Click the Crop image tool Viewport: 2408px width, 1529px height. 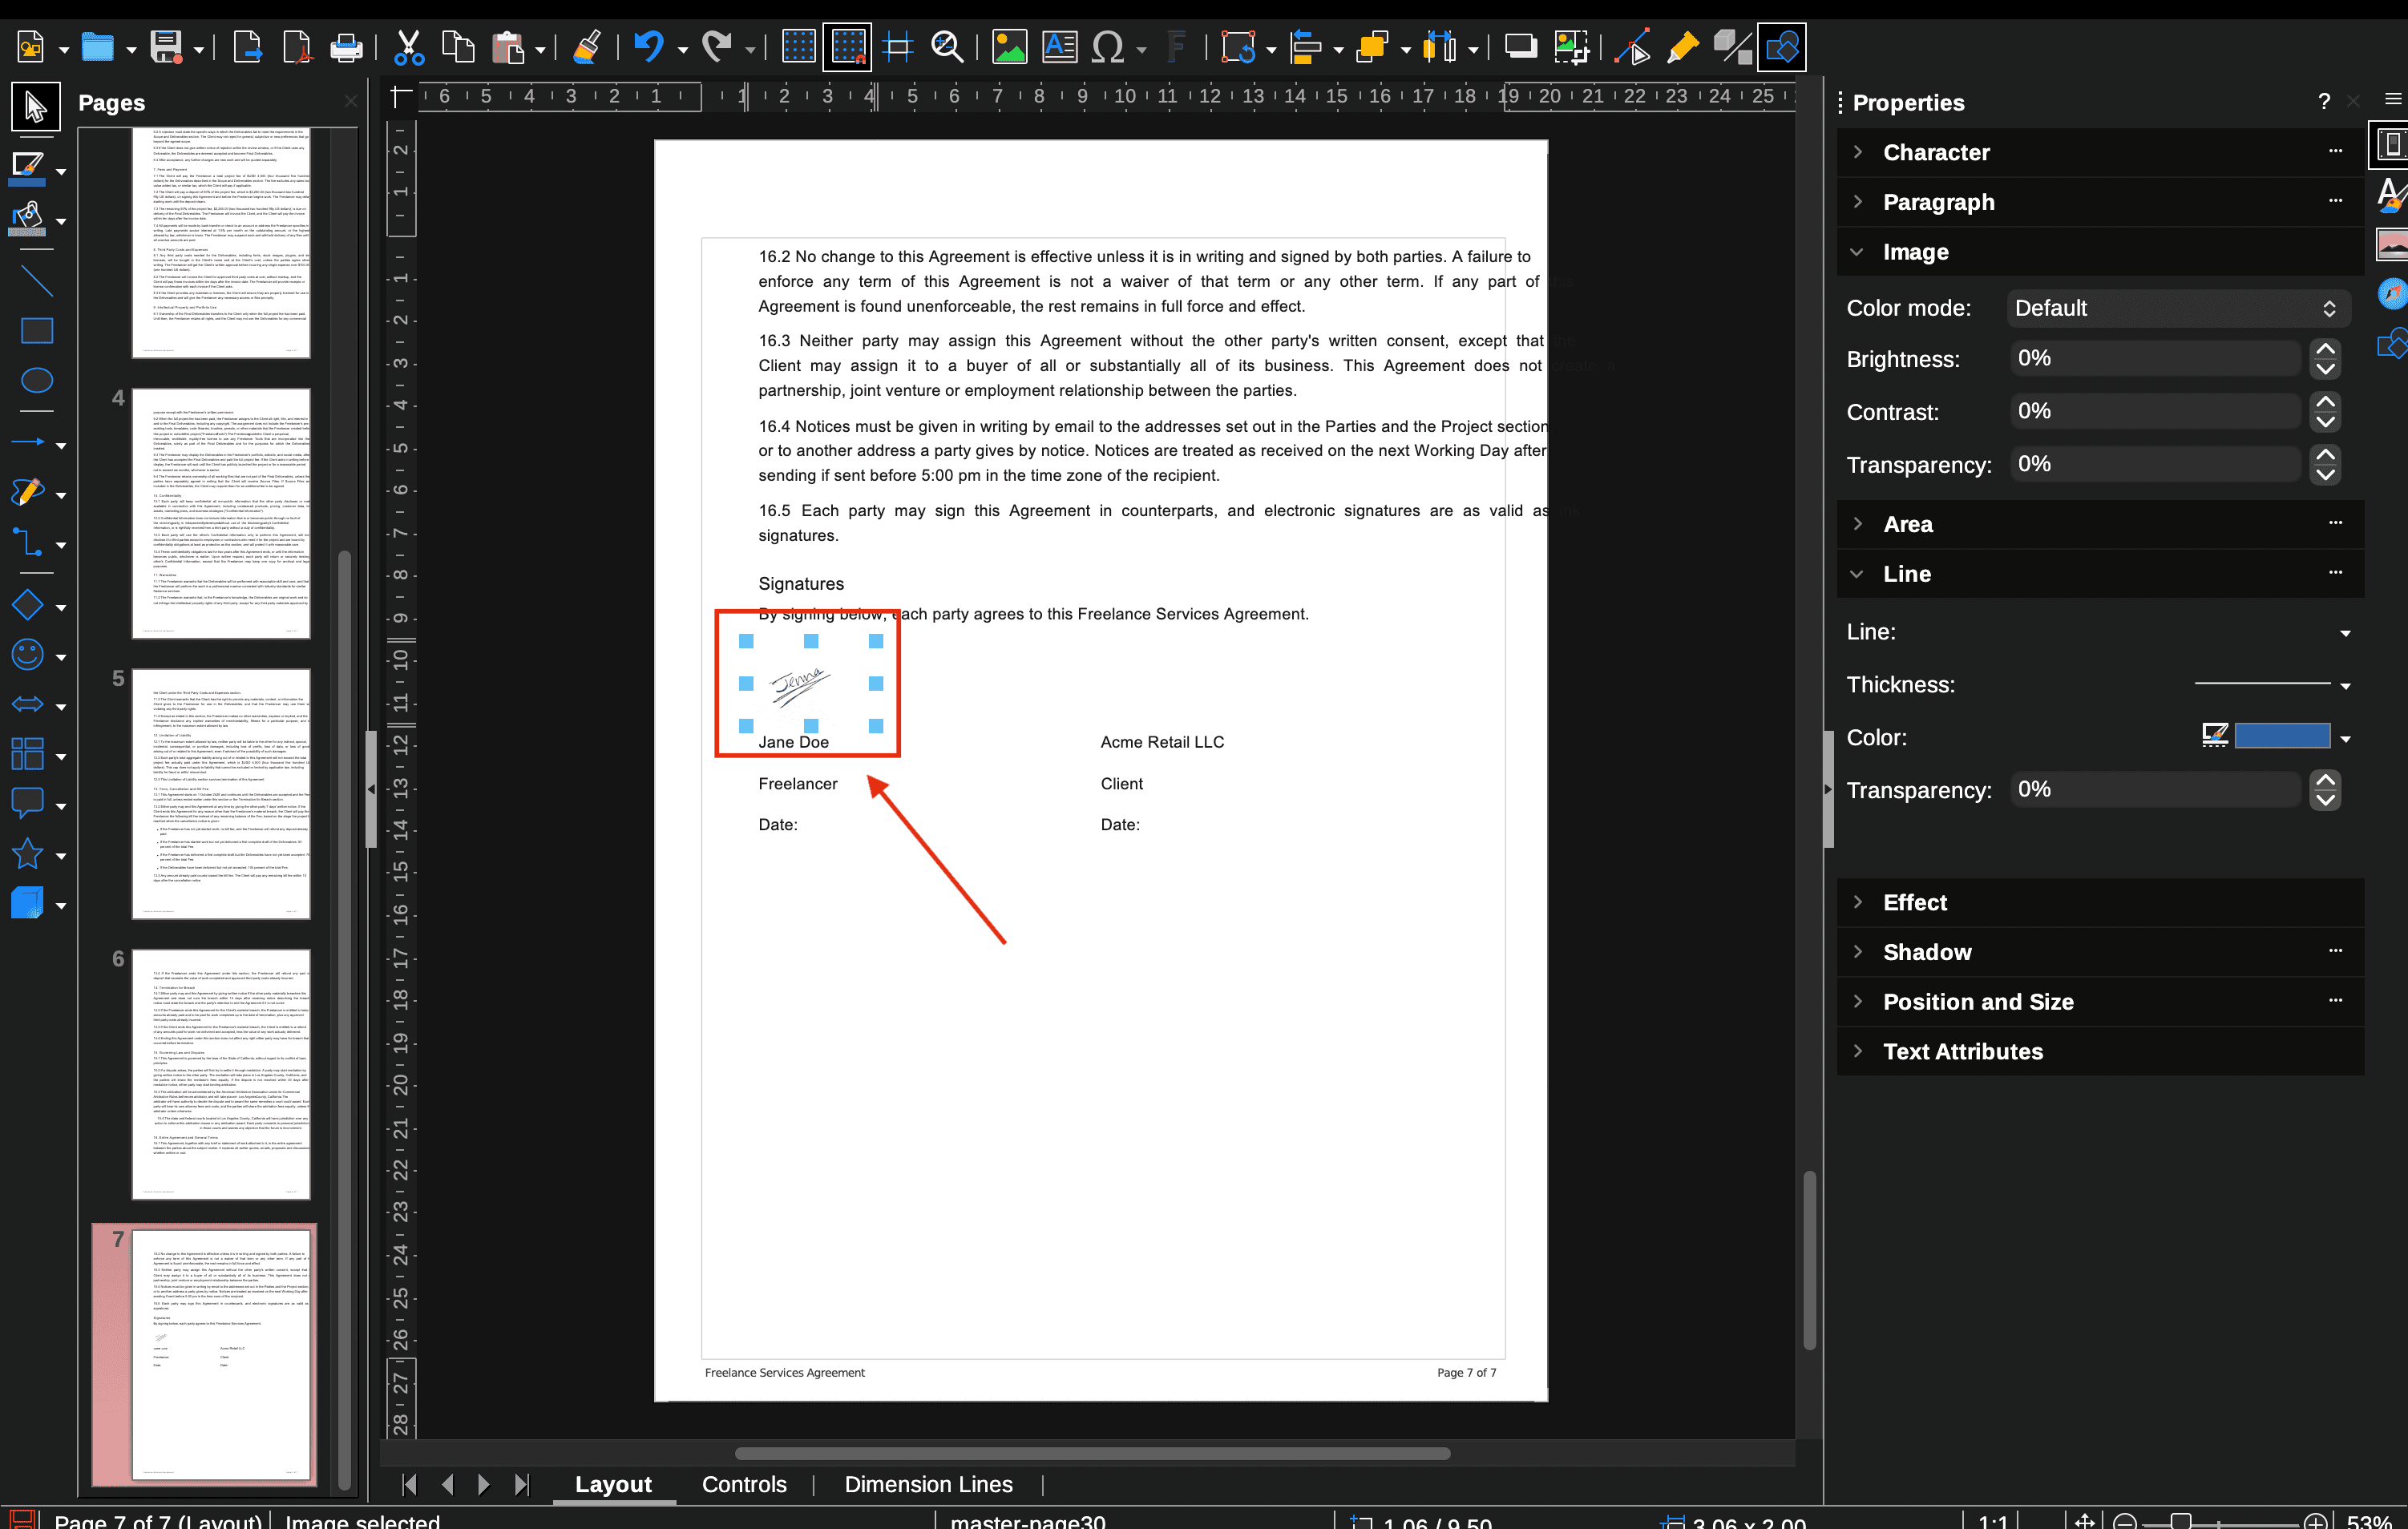[x=1571, y=47]
